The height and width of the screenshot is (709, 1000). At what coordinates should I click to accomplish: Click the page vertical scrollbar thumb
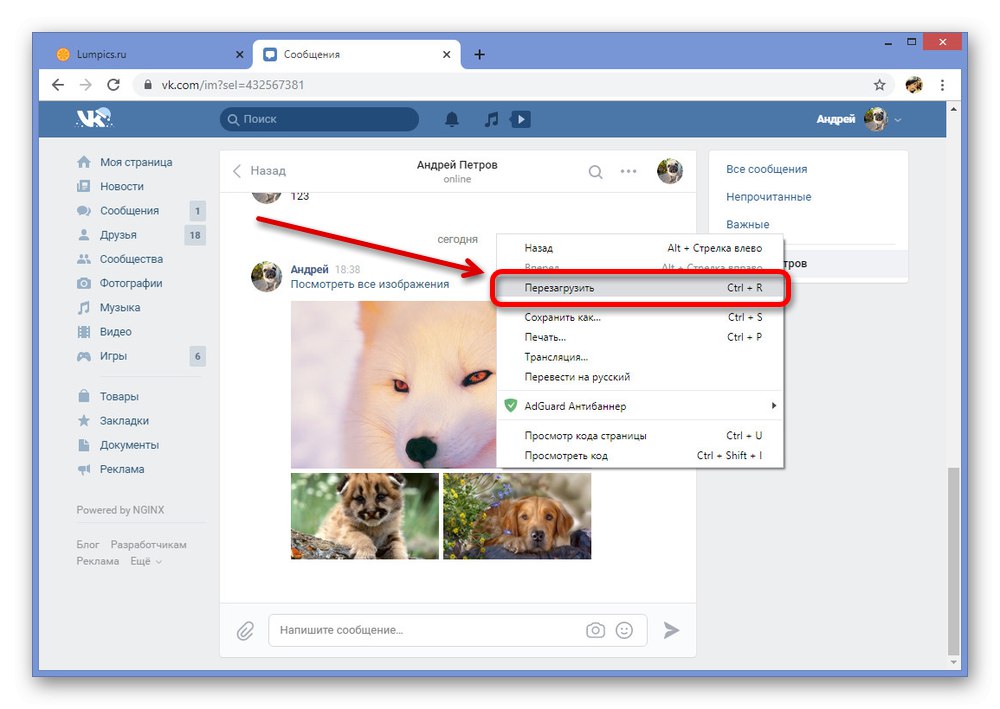point(953,561)
